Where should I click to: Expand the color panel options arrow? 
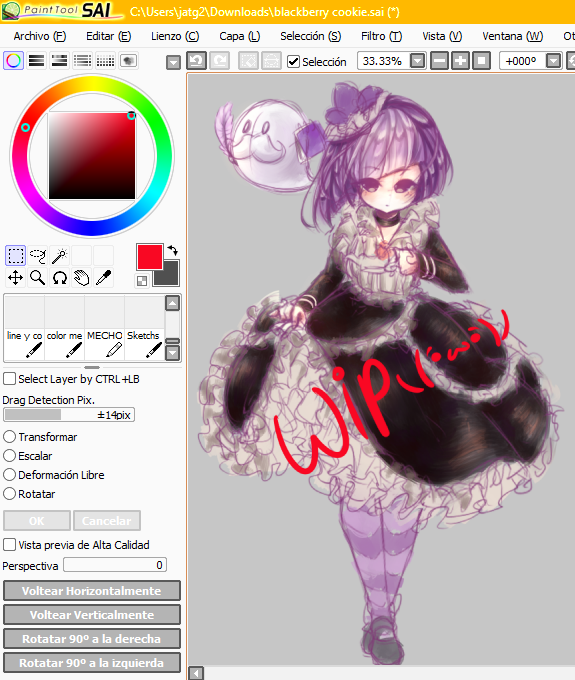(x=173, y=63)
